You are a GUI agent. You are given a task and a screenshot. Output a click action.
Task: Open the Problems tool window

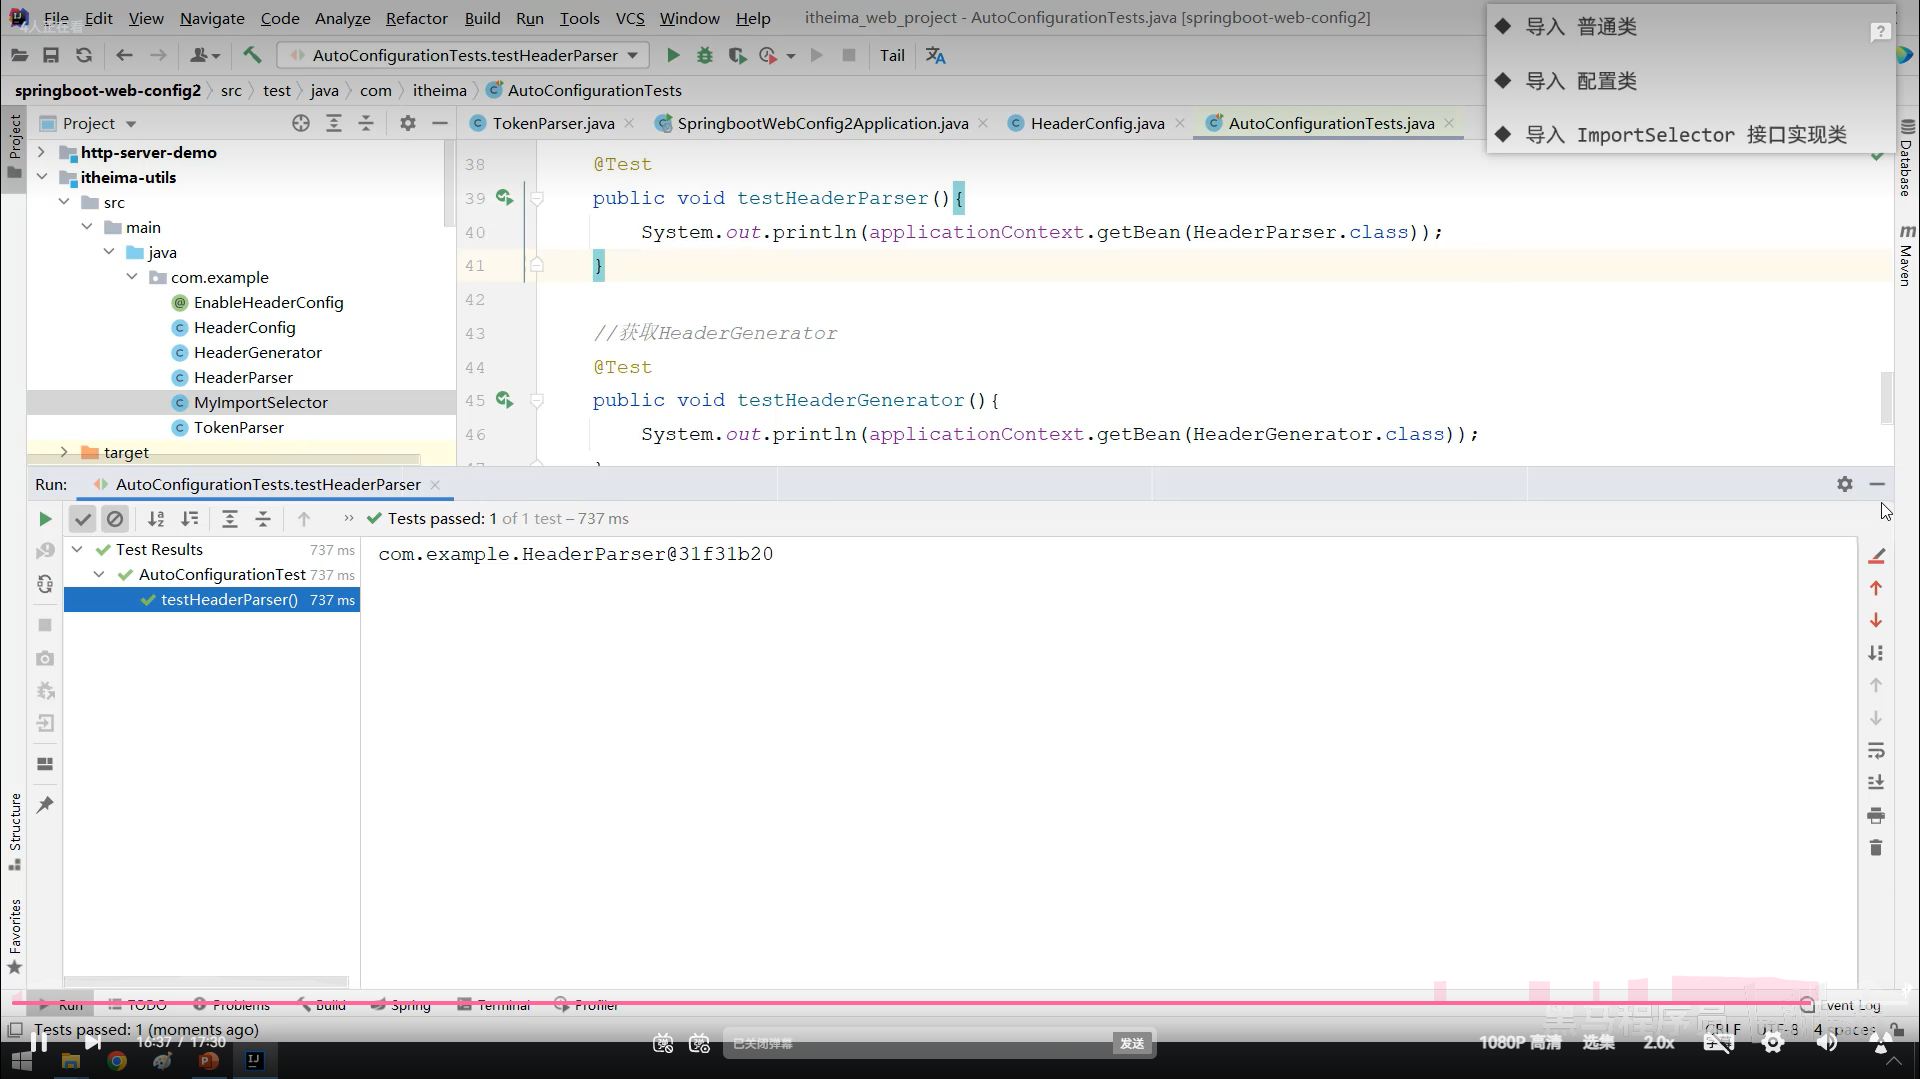click(231, 1005)
